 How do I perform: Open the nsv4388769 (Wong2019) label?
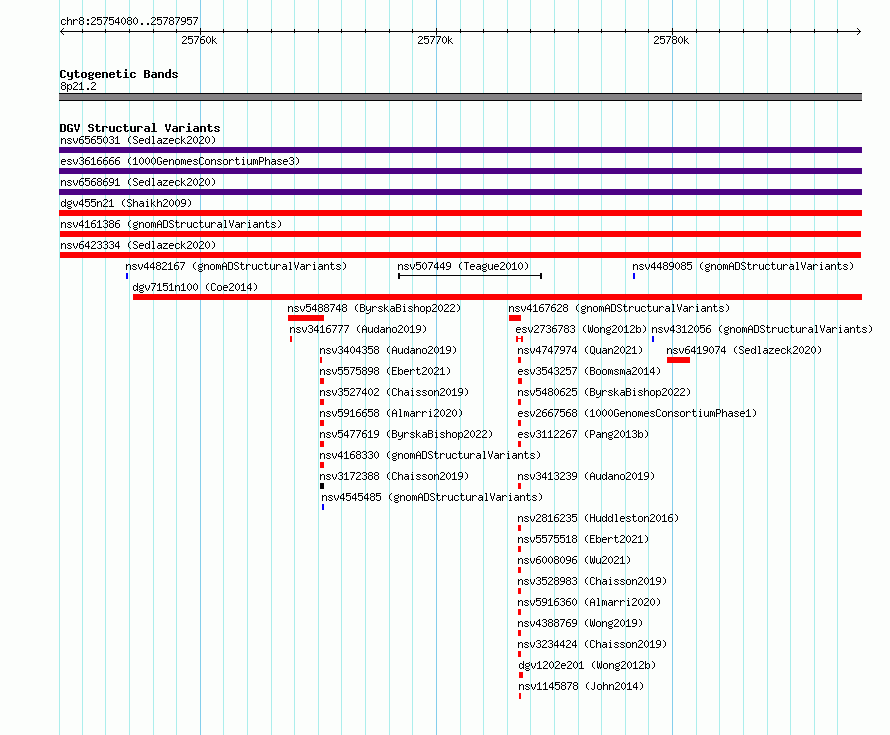click(x=580, y=623)
